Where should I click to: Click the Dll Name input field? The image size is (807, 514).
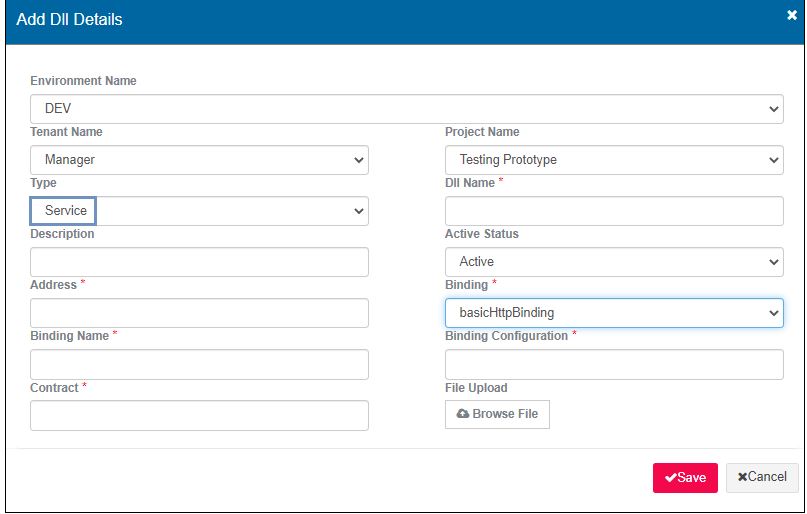tap(613, 211)
